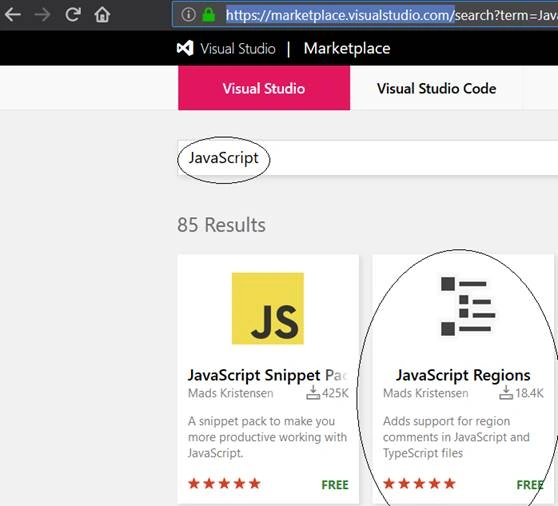Click the browser forward arrow
Image resolution: width=558 pixels, height=506 pixels.
tap(42, 15)
